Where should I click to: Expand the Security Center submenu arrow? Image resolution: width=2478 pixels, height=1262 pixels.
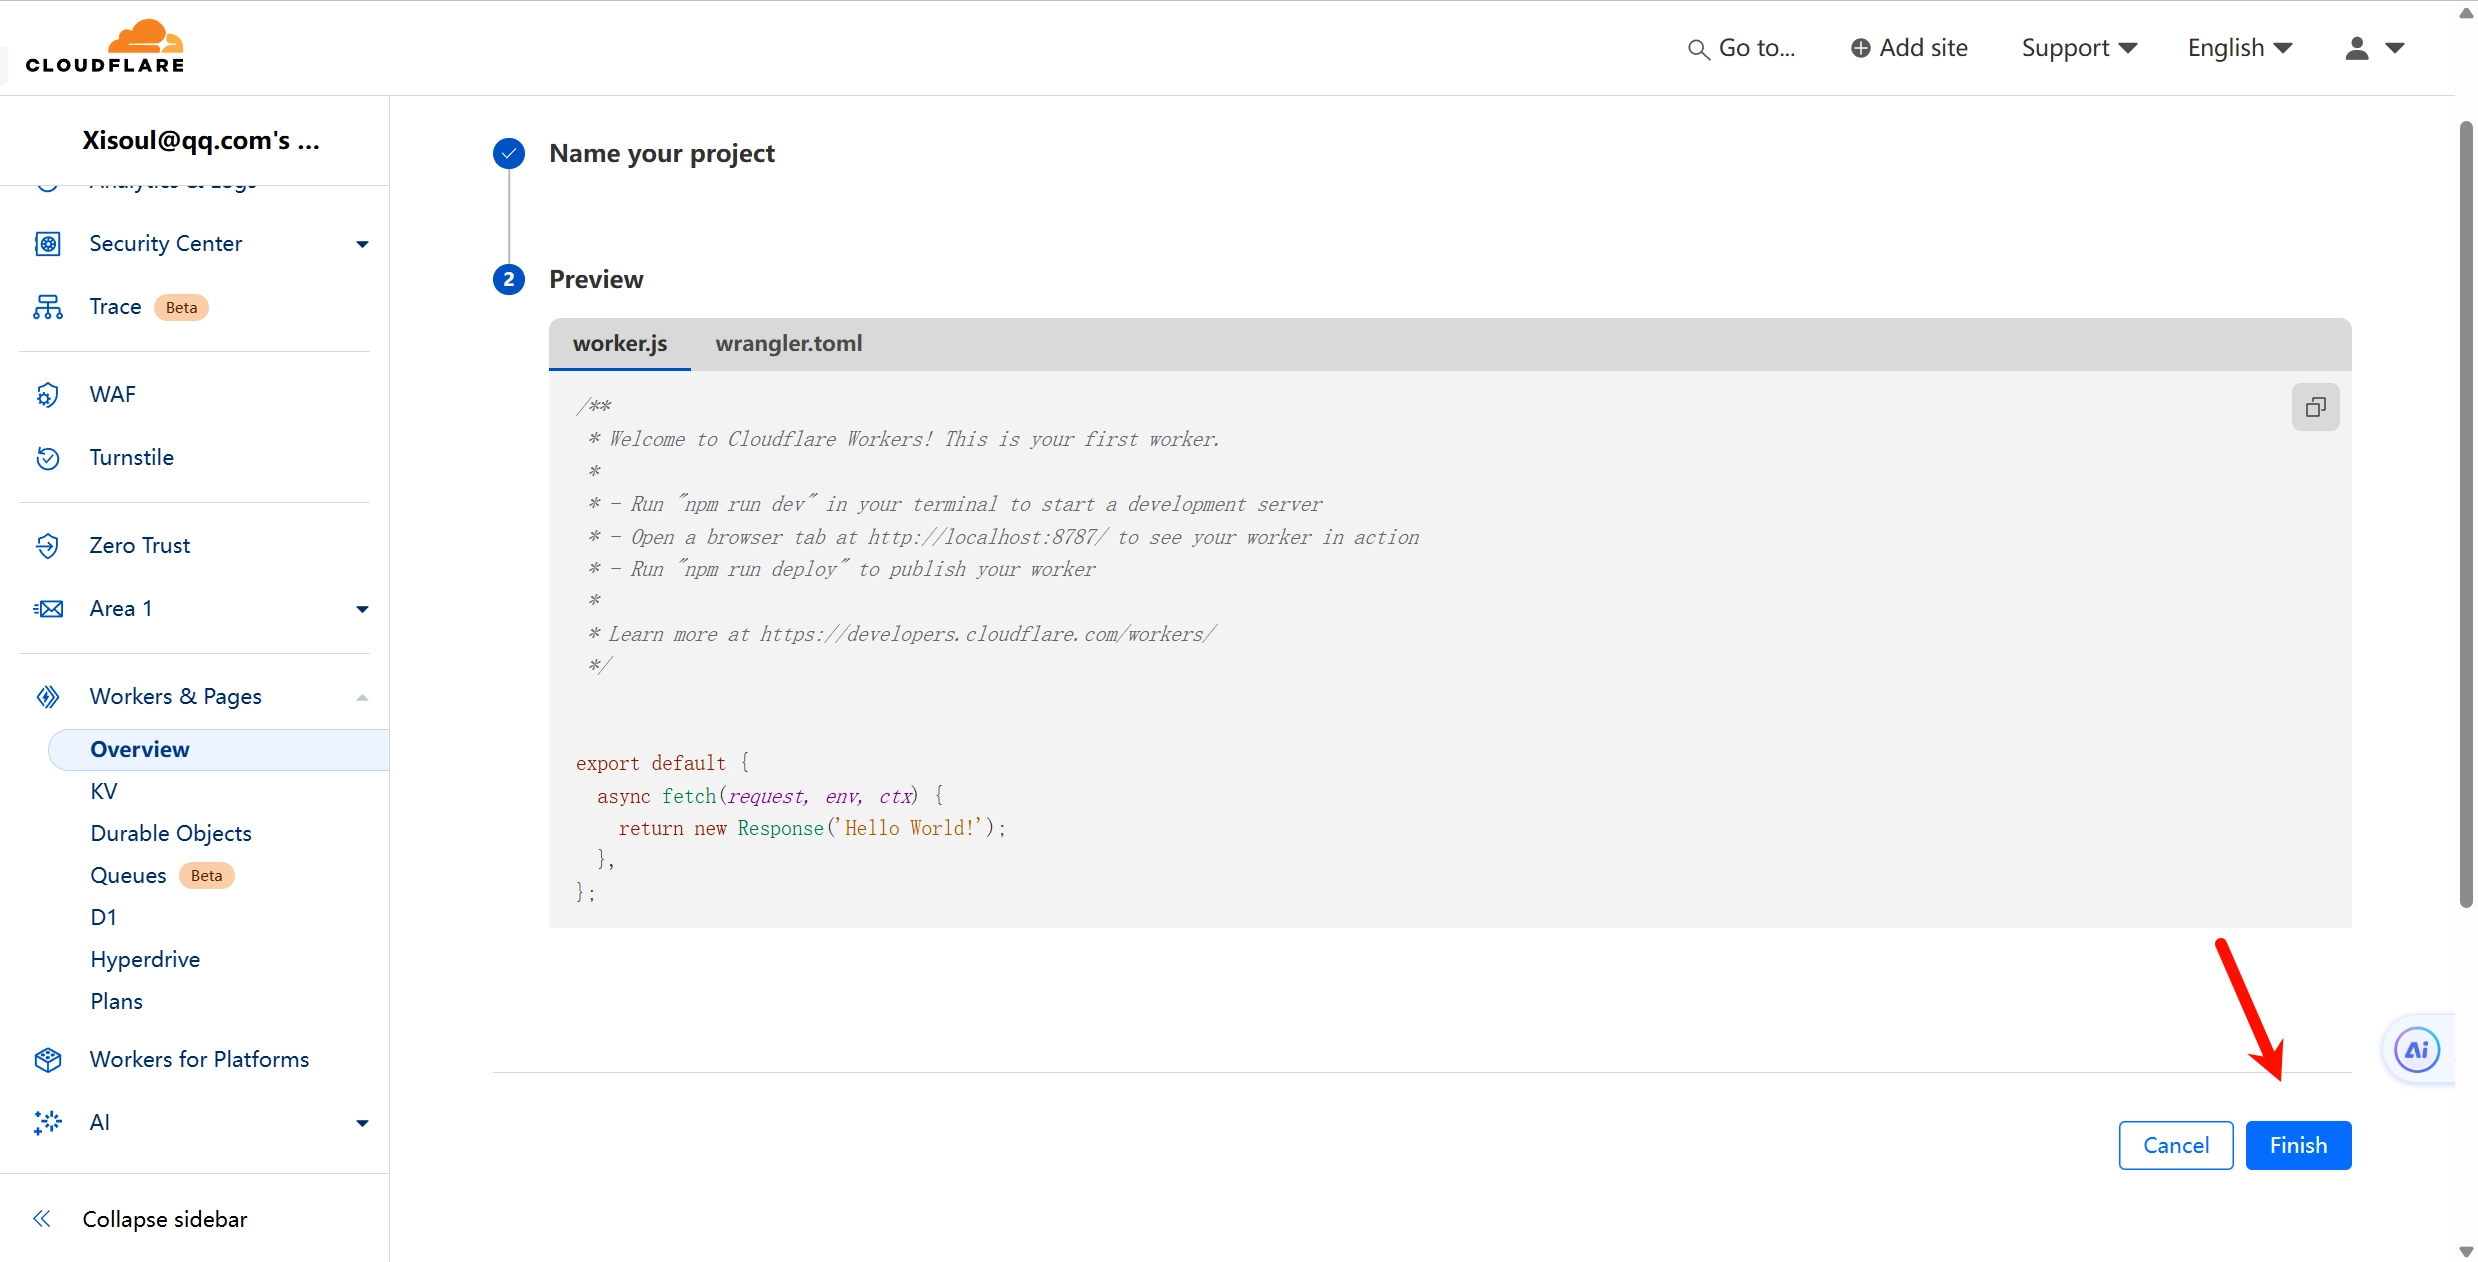click(x=362, y=244)
